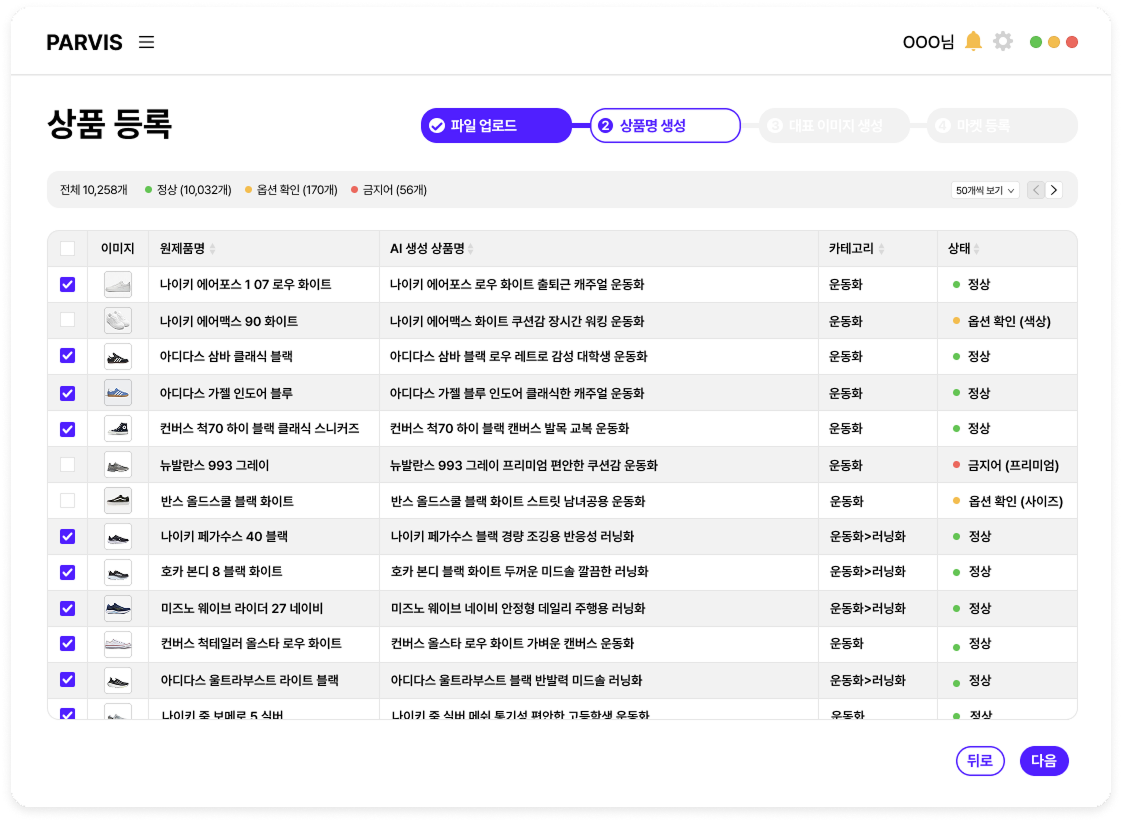Filter by 금지어 (56개)
Image resolution: width=1122 pixels, height=822 pixels.
[x=389, y=190]
